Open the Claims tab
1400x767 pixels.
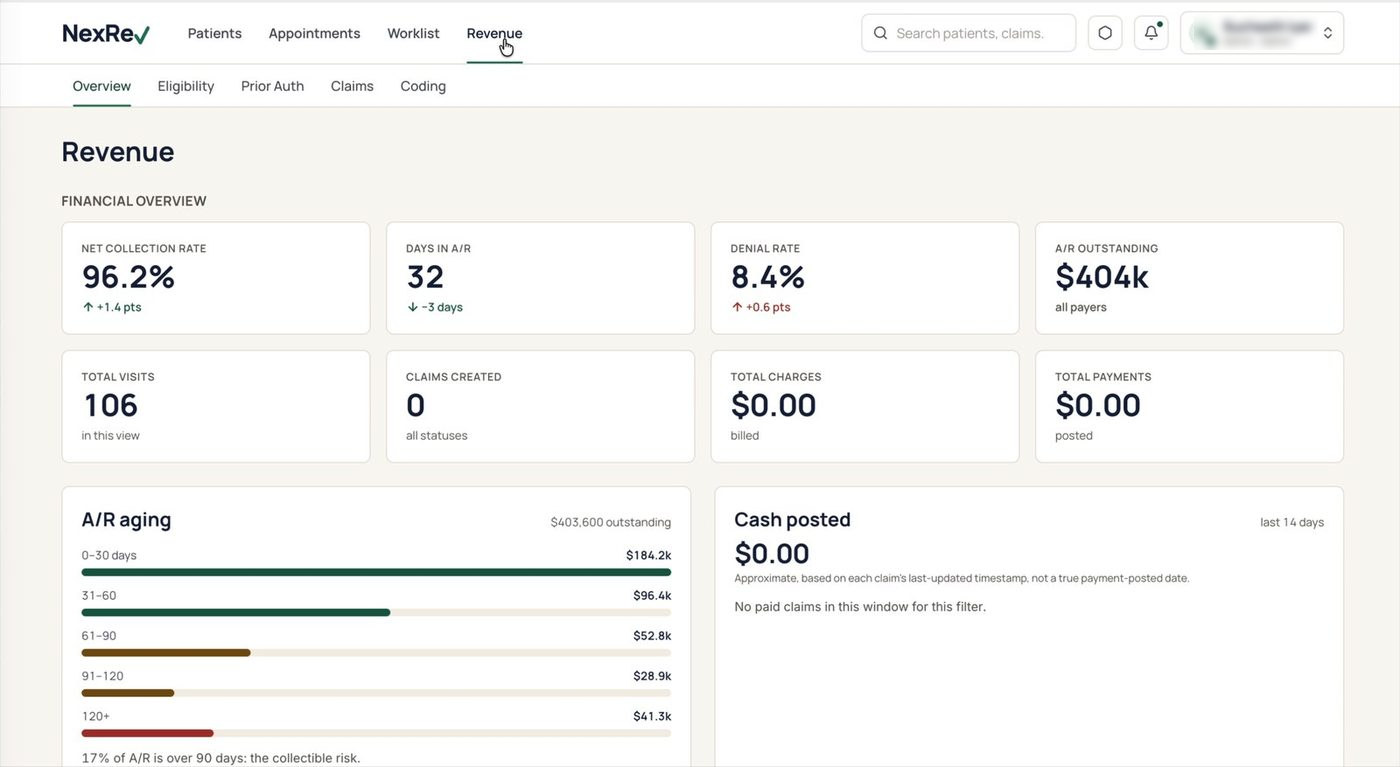[x=352, y=86]
